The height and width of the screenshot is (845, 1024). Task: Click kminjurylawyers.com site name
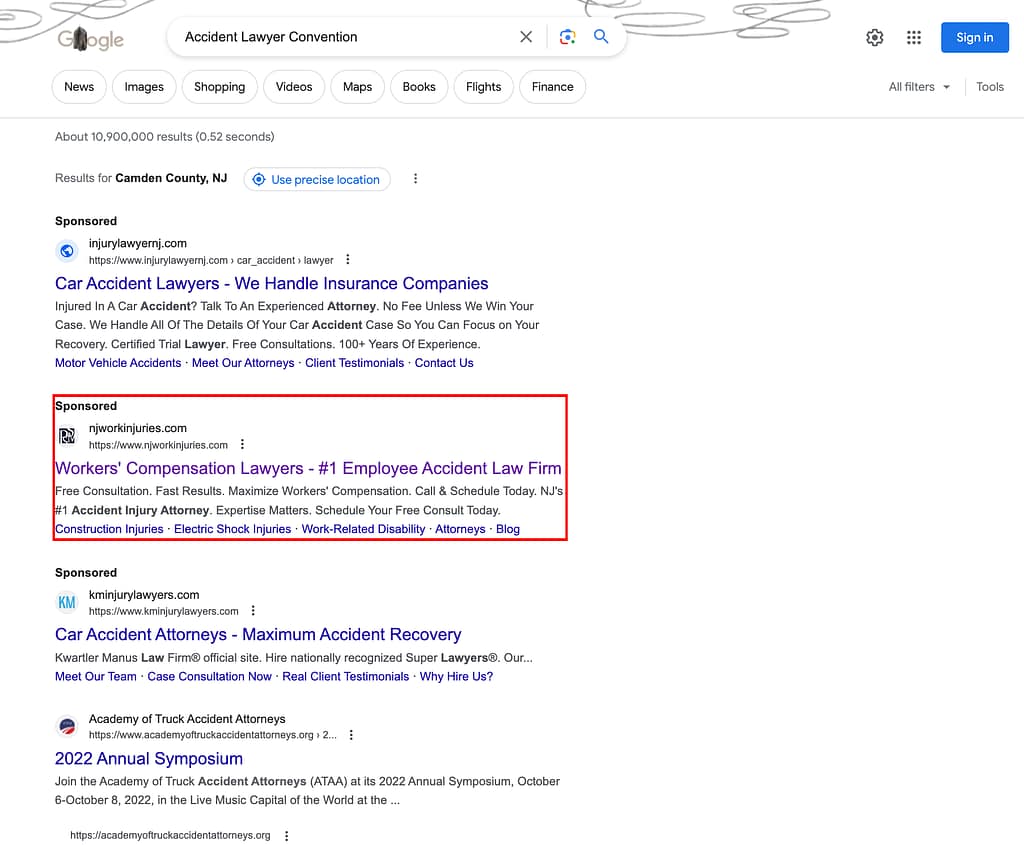(x=144, y=595)
